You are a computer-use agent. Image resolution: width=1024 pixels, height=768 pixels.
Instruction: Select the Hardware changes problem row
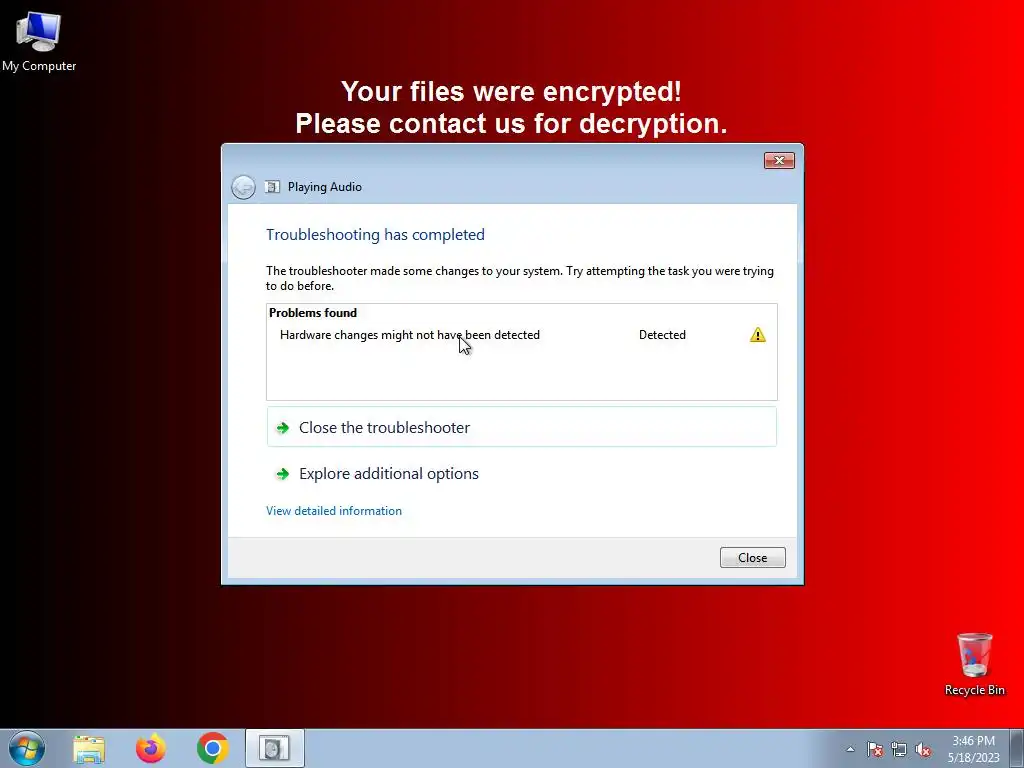click(x=522, y=335)
